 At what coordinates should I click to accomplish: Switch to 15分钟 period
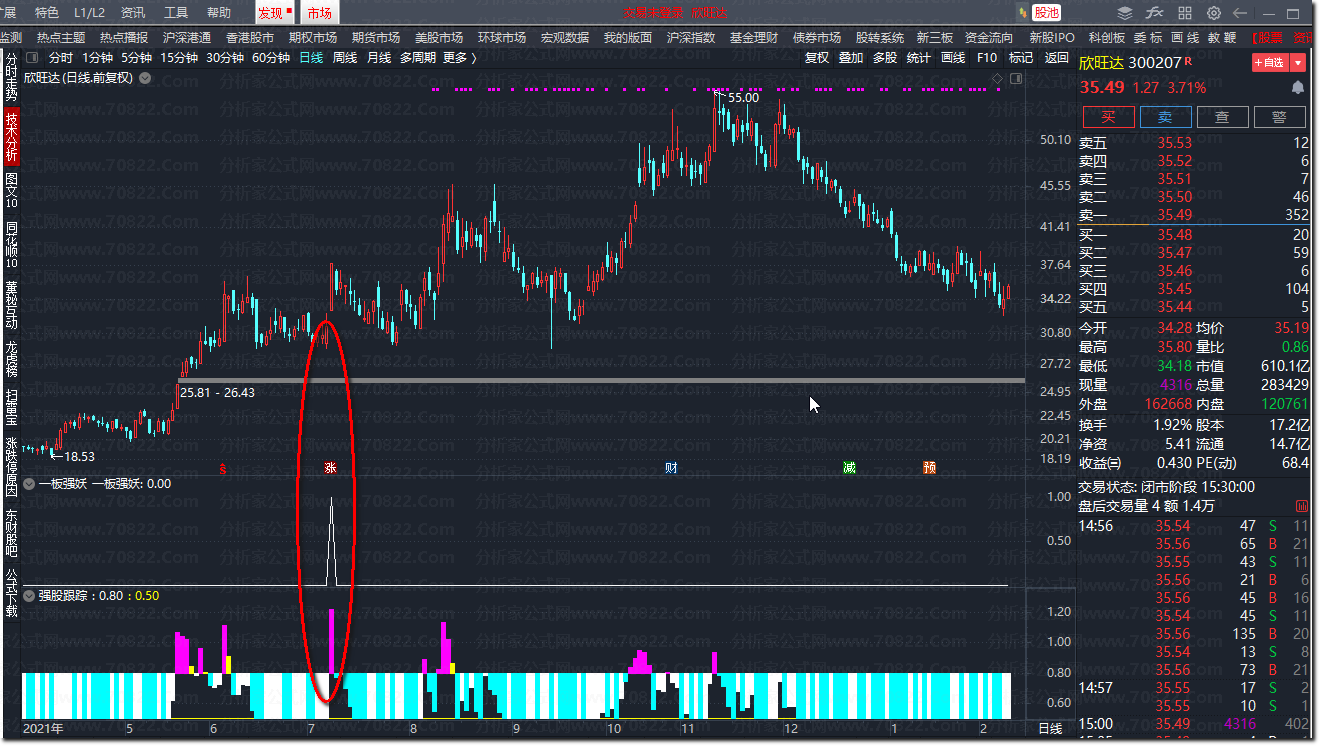click(x=179, y=58)
